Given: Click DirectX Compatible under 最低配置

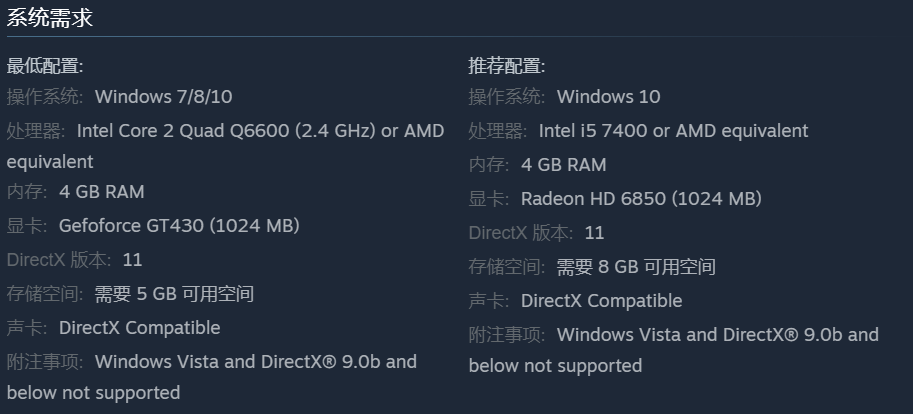Looking at the screenshot, I should (139, 327).
